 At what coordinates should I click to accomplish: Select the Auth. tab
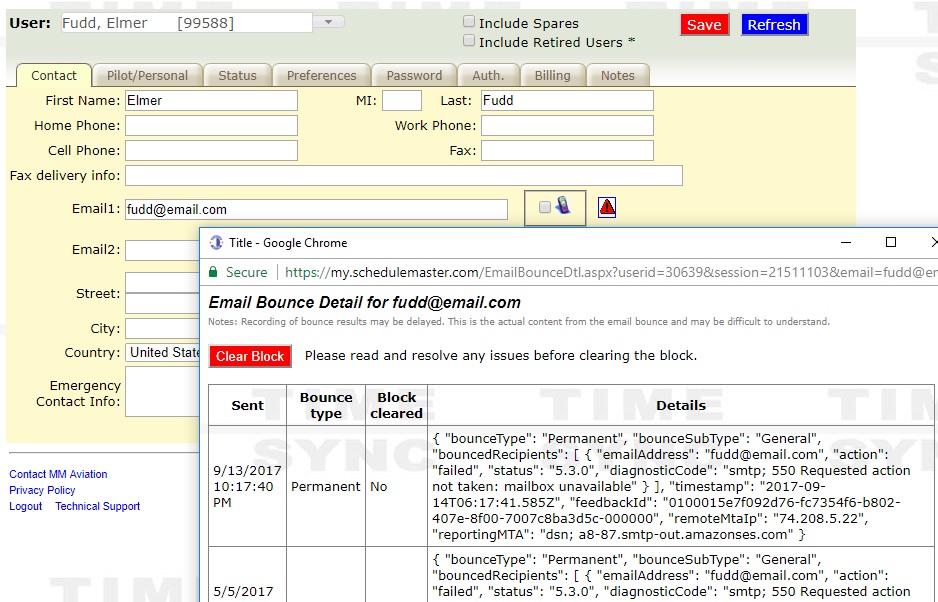[x=488, y=75]
